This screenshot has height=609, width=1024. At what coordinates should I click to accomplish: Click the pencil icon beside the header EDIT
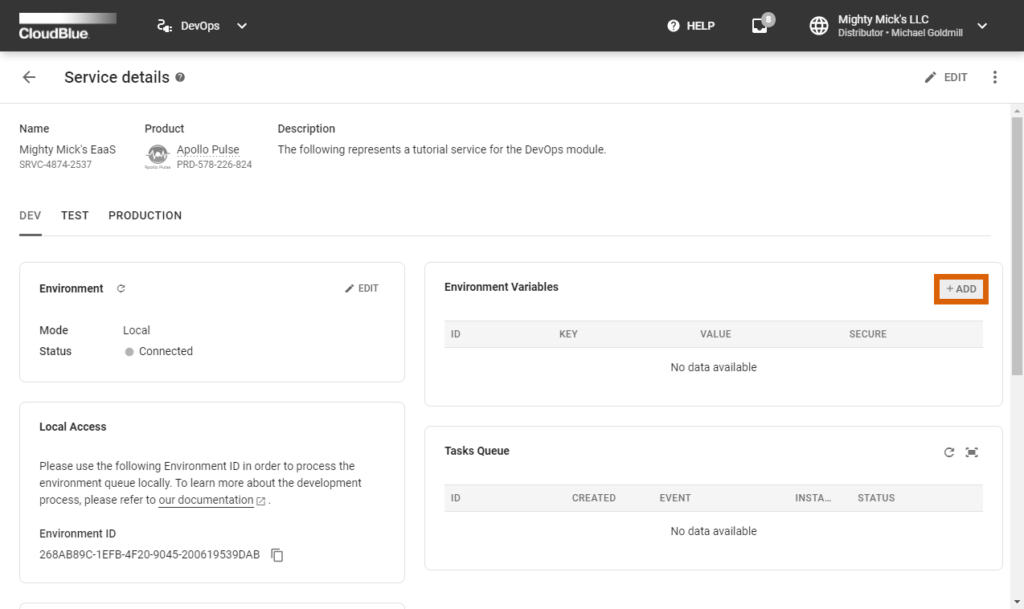tap(931, 77)
